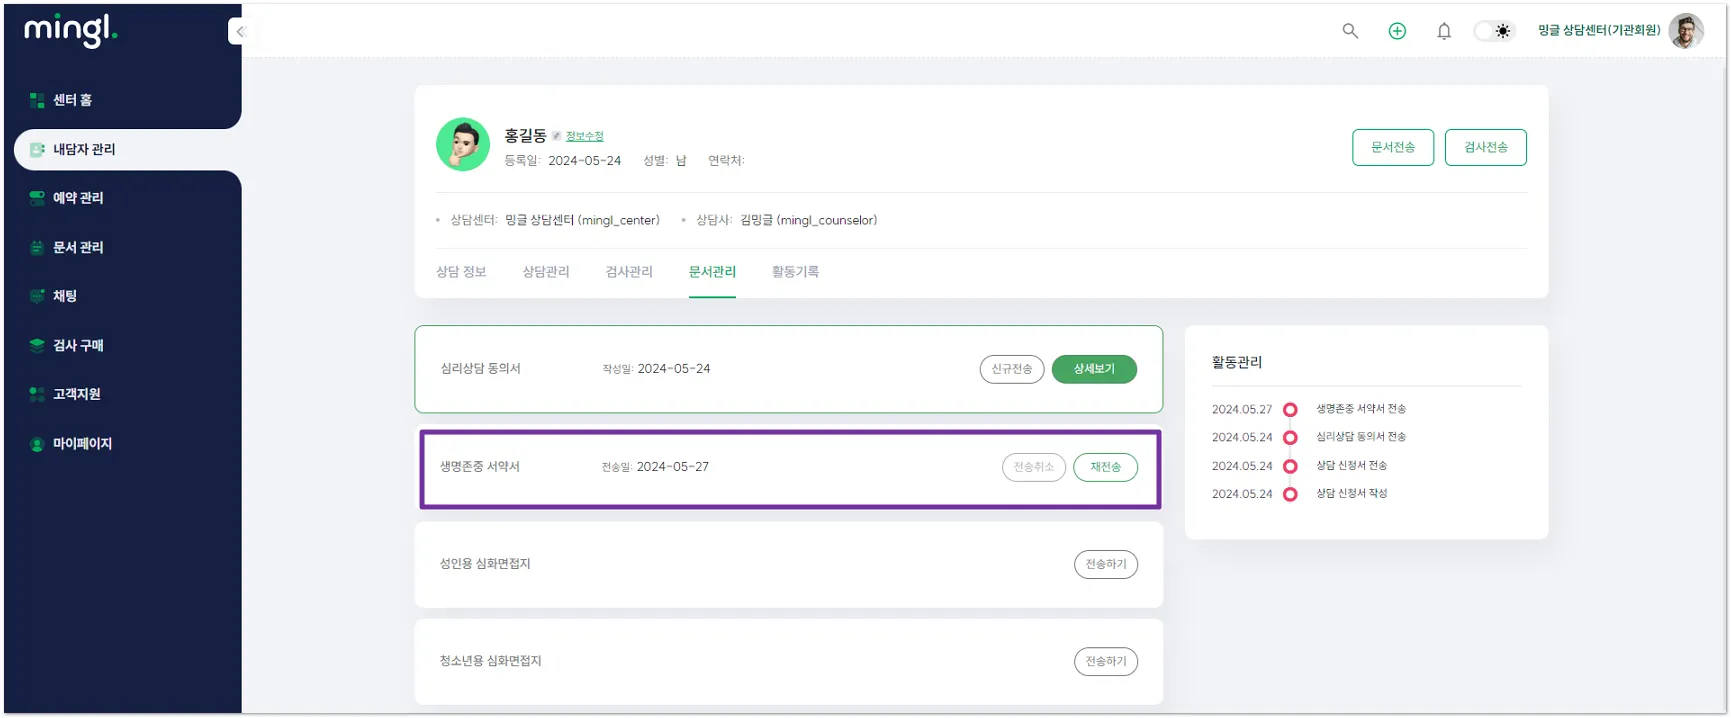The image size is (1731, 718).
Task: Open the user profile avatar menu
Action: (x=1686, y=31)
